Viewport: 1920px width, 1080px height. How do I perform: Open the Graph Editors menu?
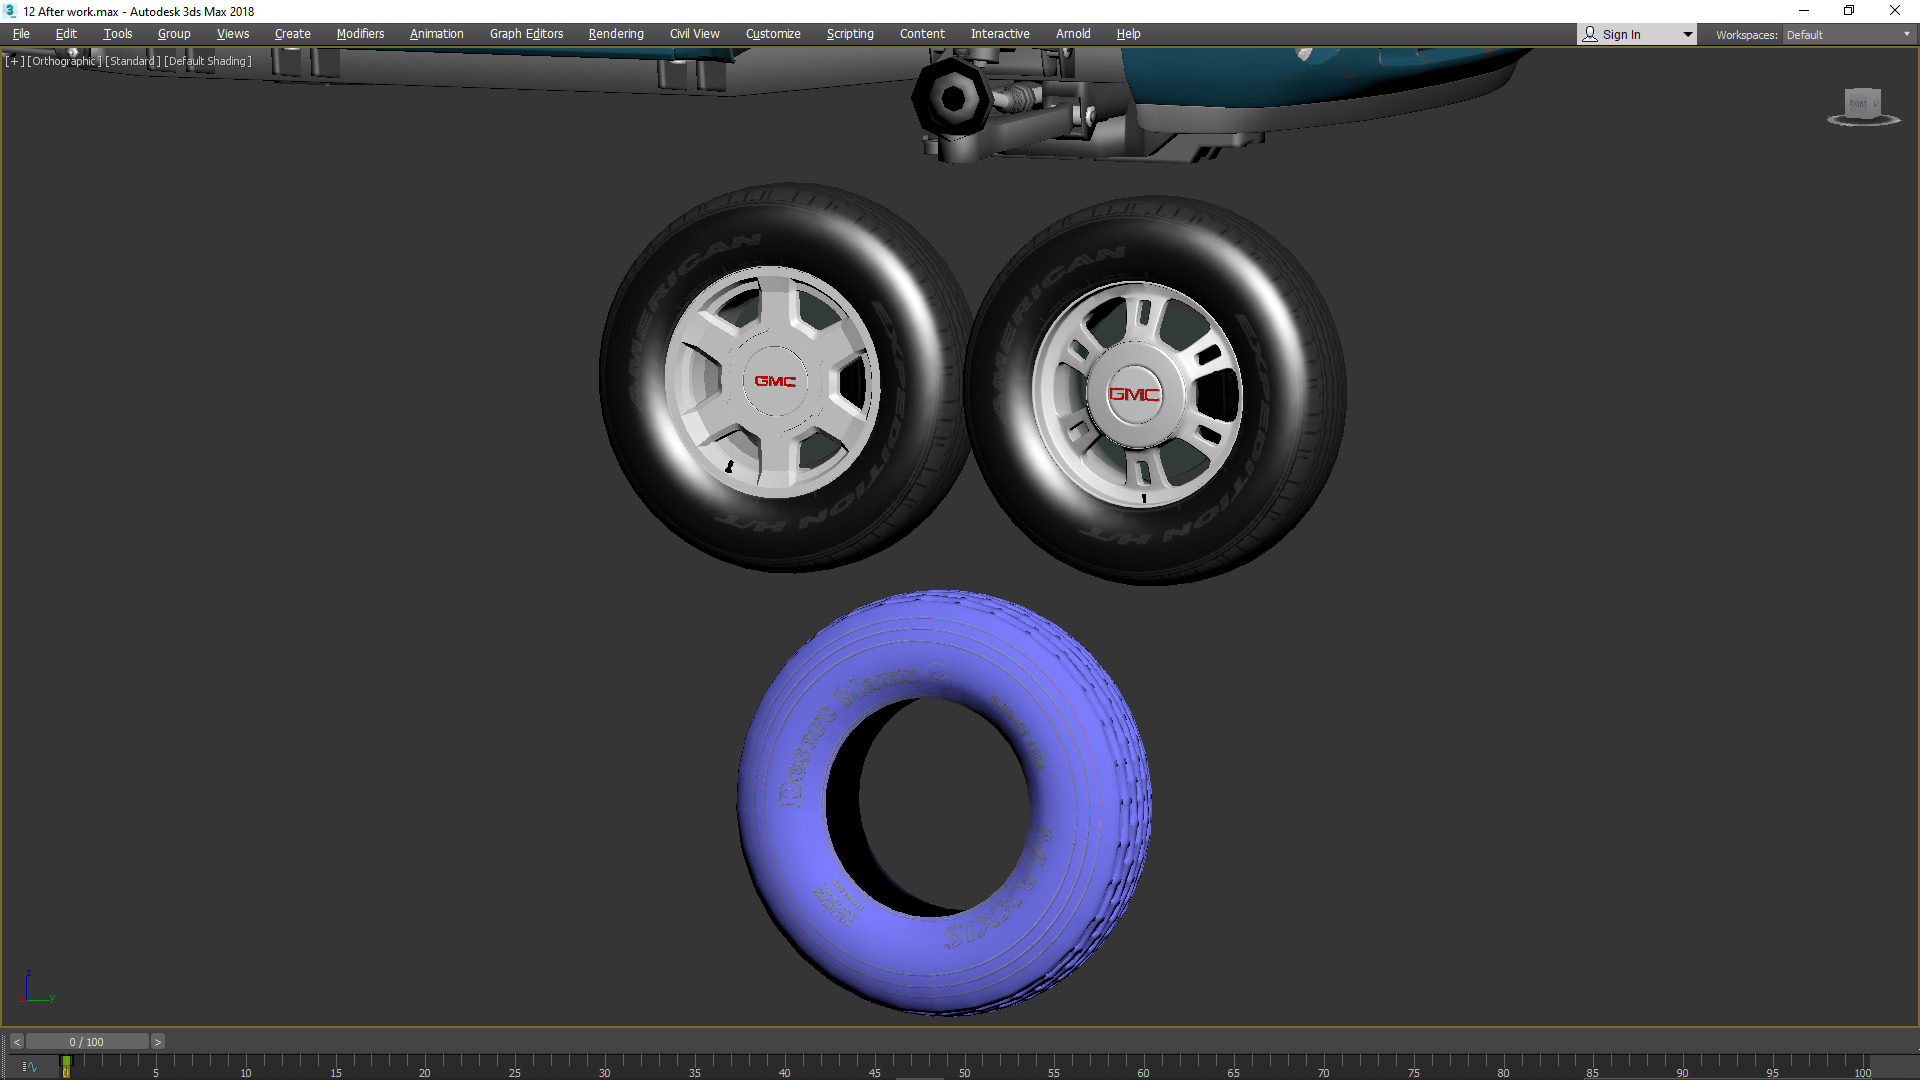tap(526, 34)
